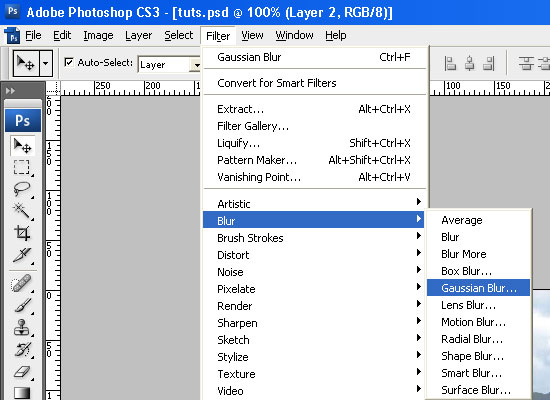The height and width of the screenshot is (400, 550).
Task: Click Move tool preset icon in options bar
Action: [26, 63]
